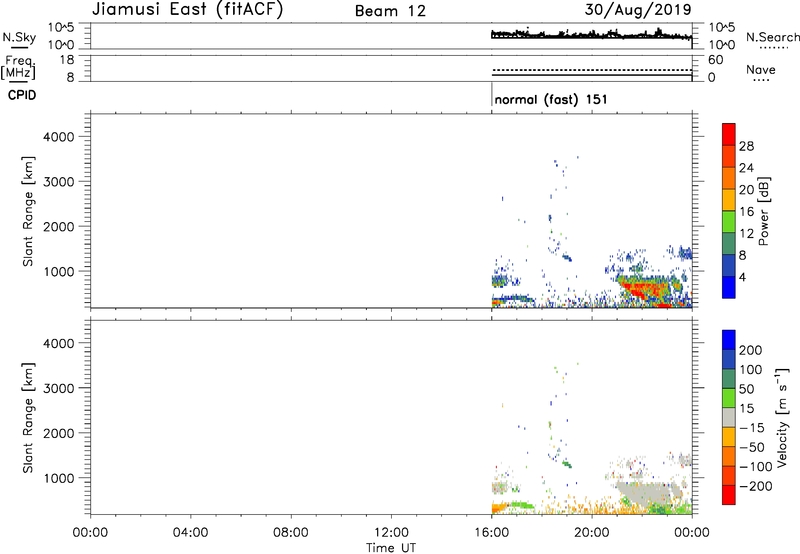Click the '12:00' time axis label
Screen dimensions: 800x554
point(391,533)
